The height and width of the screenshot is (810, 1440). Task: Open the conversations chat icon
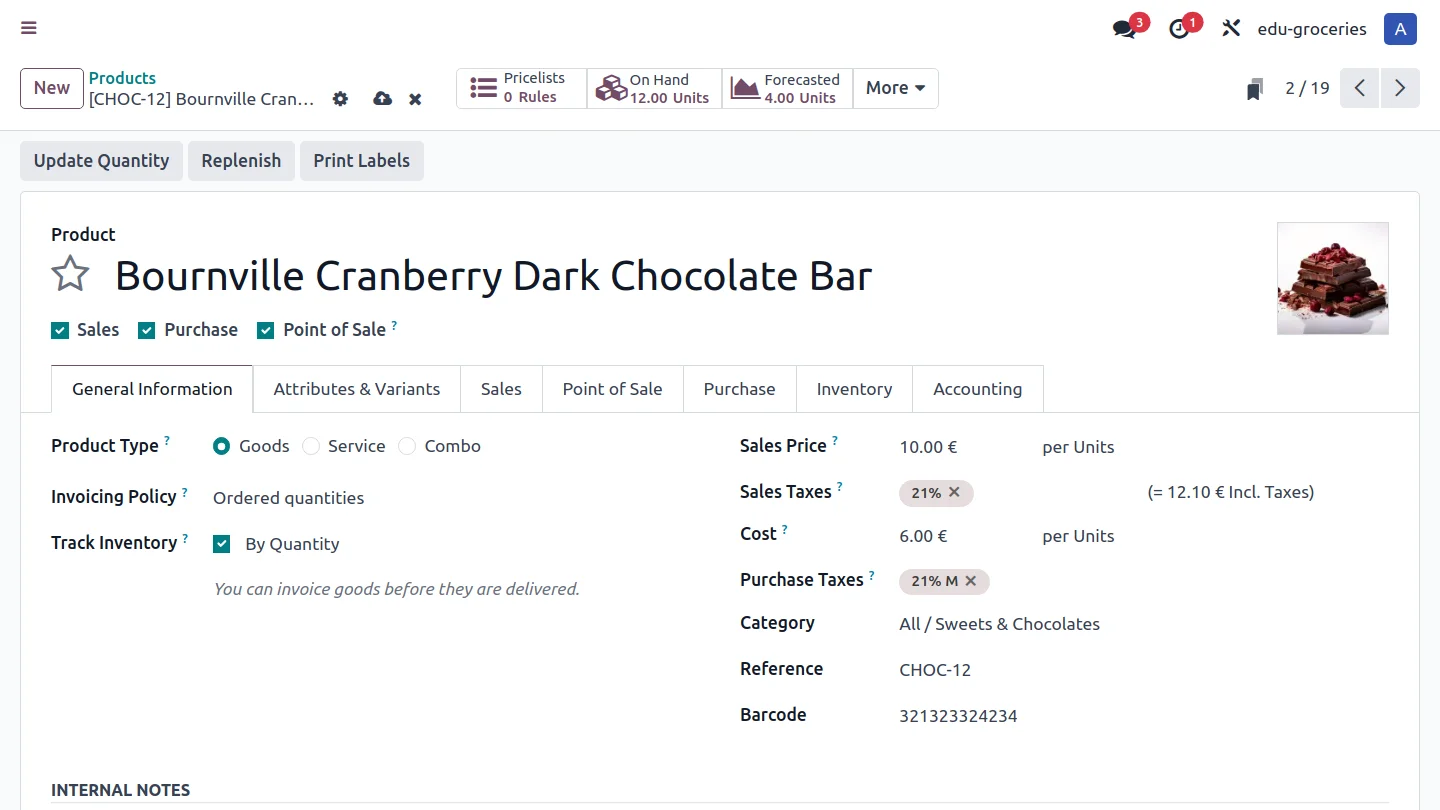pos(1125,29)
